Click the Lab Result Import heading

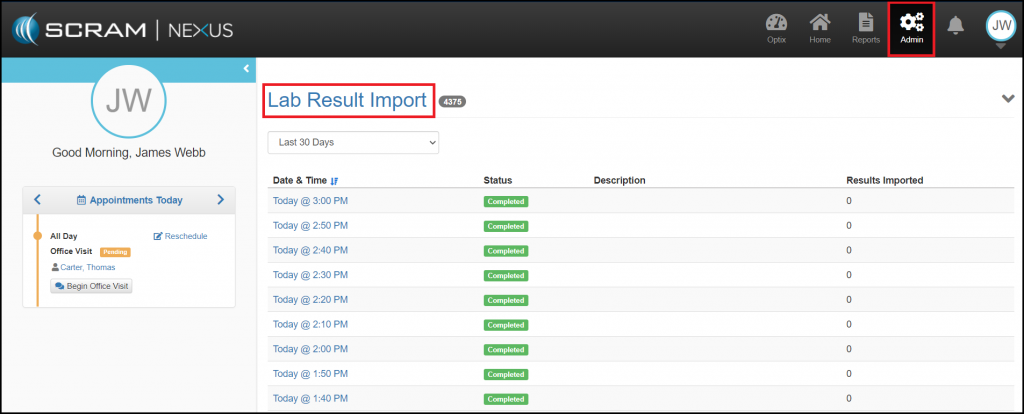tap(347, 100)
